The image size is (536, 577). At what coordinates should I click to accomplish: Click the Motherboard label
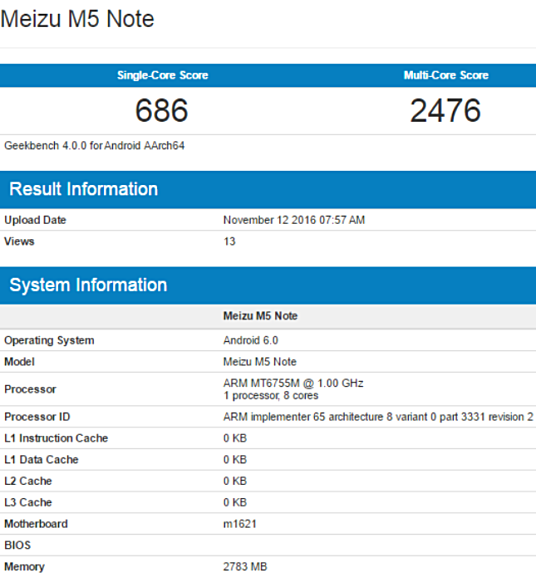36,524
